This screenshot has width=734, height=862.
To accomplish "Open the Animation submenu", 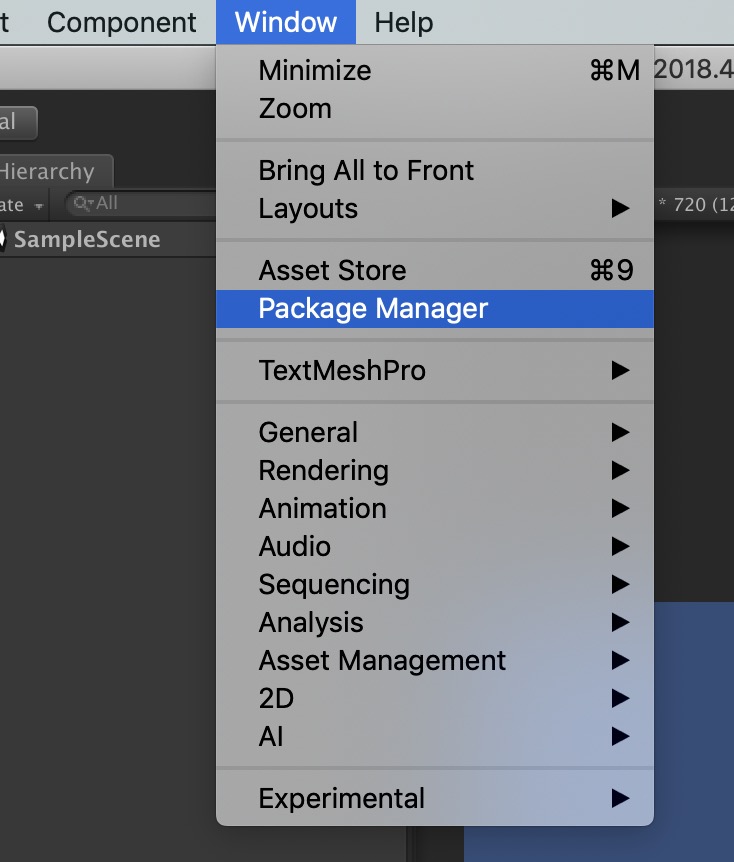I will click(322, 508).
